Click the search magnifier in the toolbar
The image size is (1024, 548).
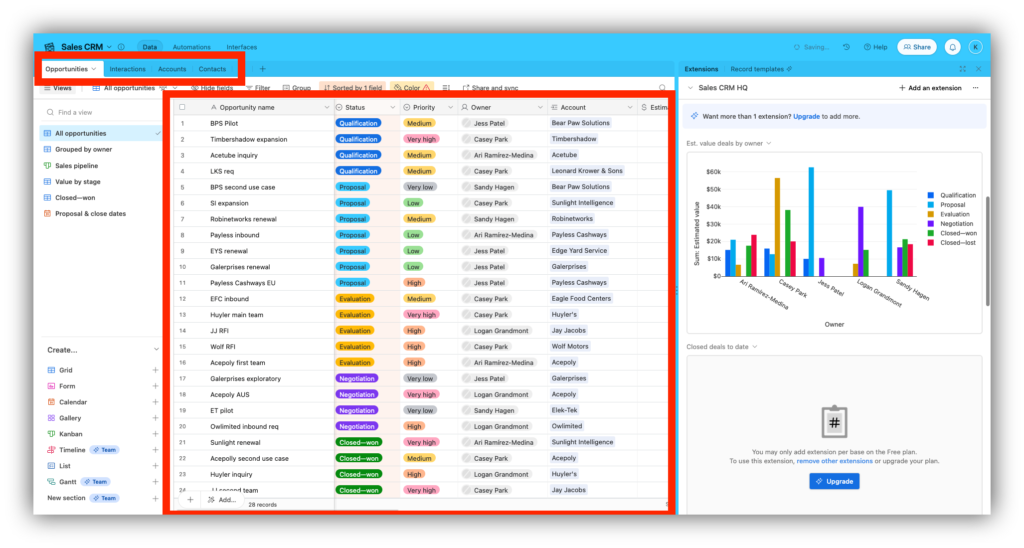pyautogui.click(x=662, y=88)
